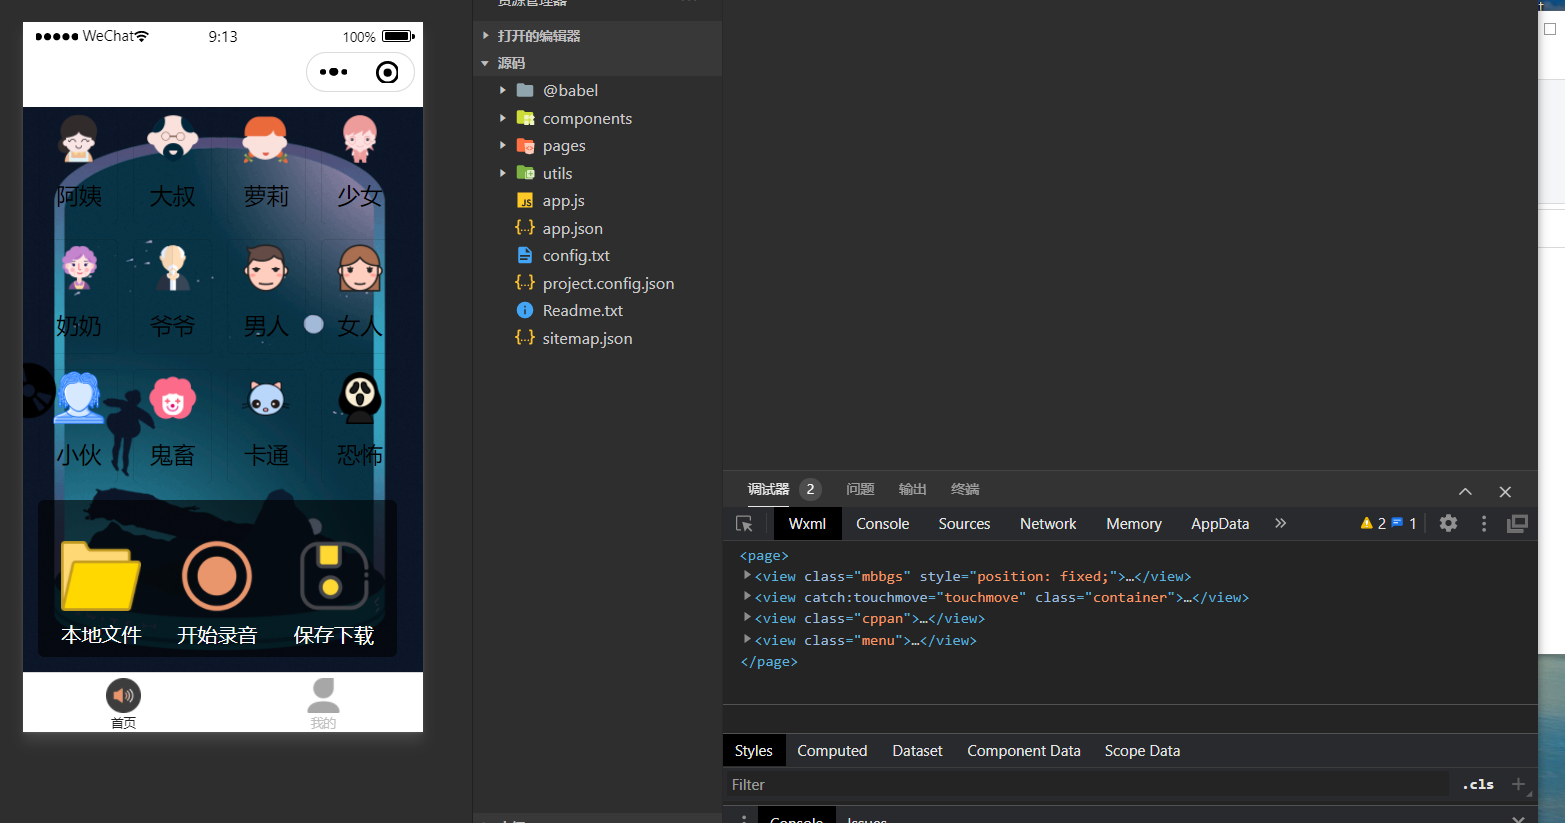Choose the 萝莉 voice character

click(x=266, y=140)
